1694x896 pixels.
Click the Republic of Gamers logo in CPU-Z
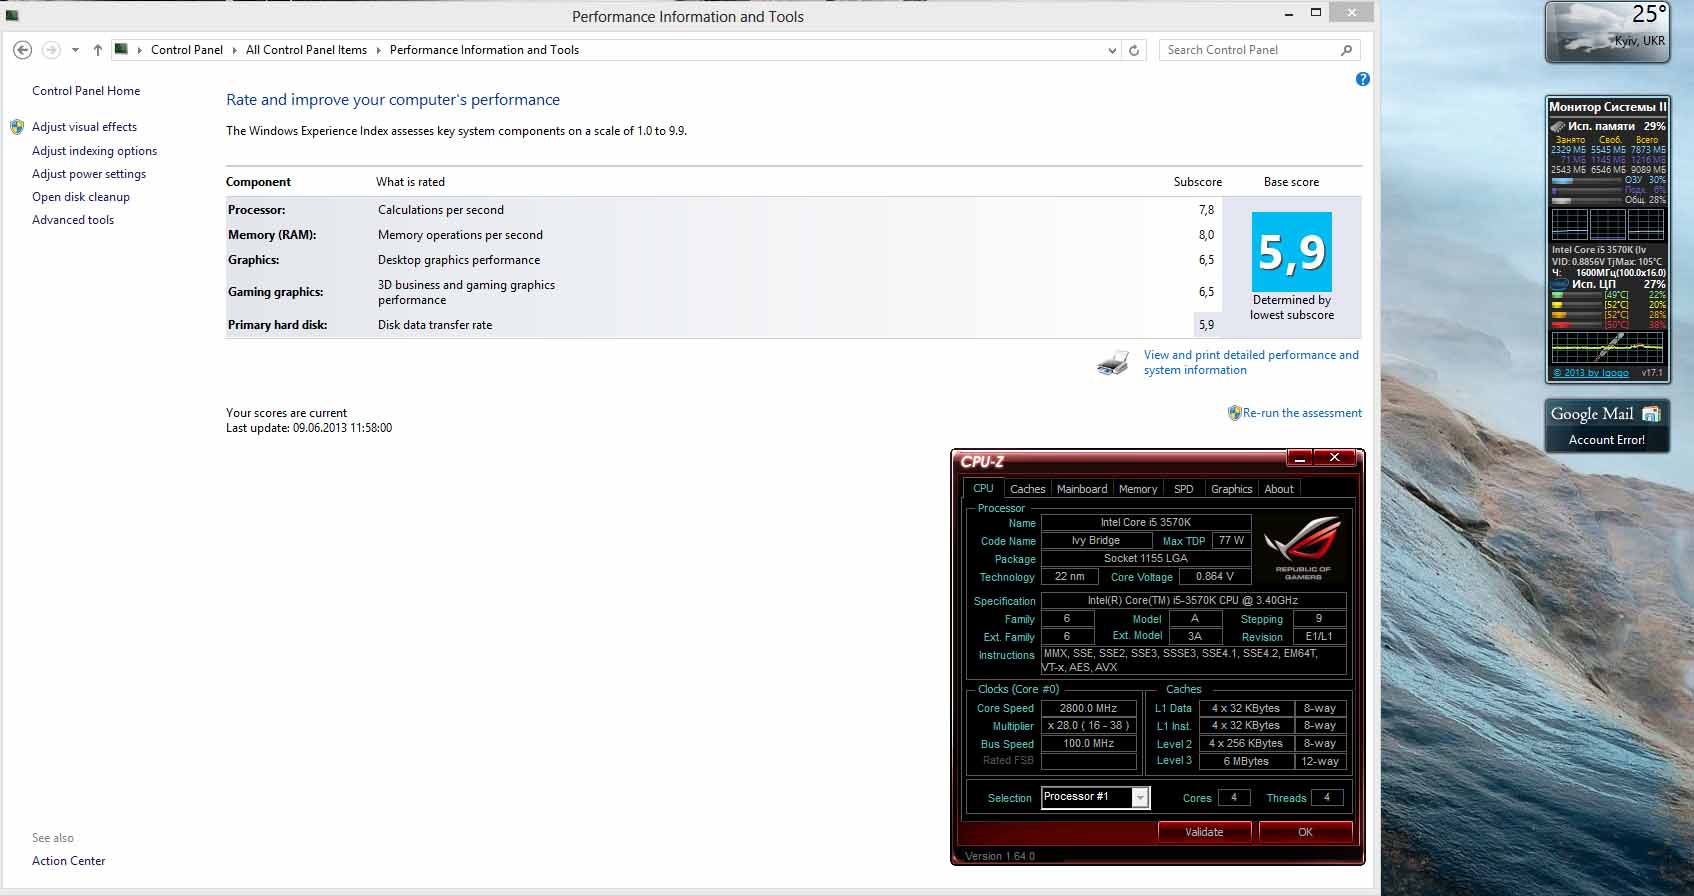pos(1302,547)
